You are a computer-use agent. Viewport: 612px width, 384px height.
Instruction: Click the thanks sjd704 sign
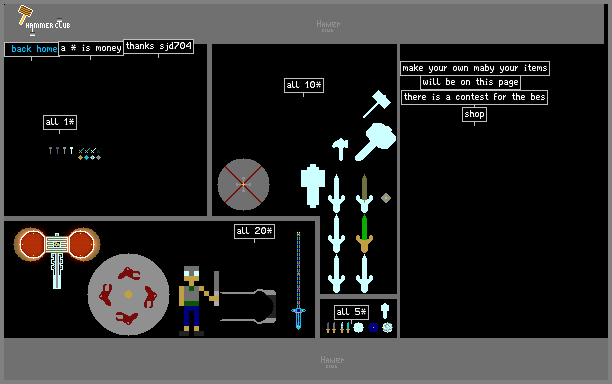click(x=158, y=46)
